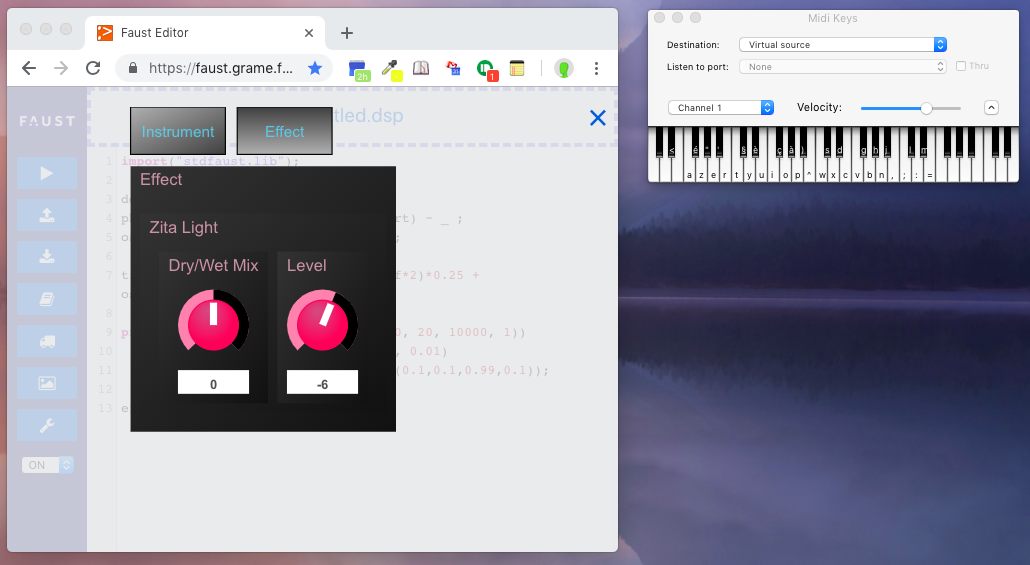Screen dimensions: 1030x565
Task: Close the Faust UI overlay with blue X
Action: point(598,118)
